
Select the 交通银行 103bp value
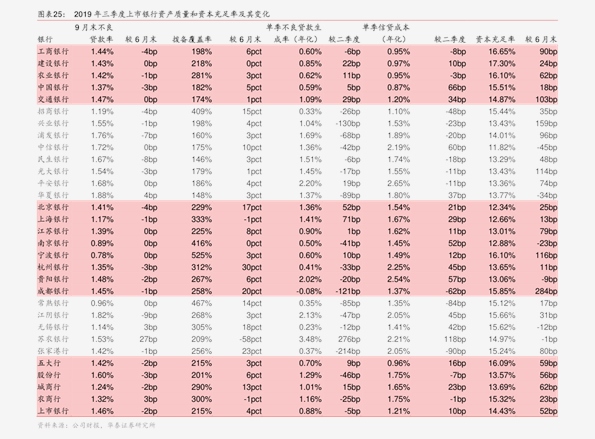(x=546, y=99)
